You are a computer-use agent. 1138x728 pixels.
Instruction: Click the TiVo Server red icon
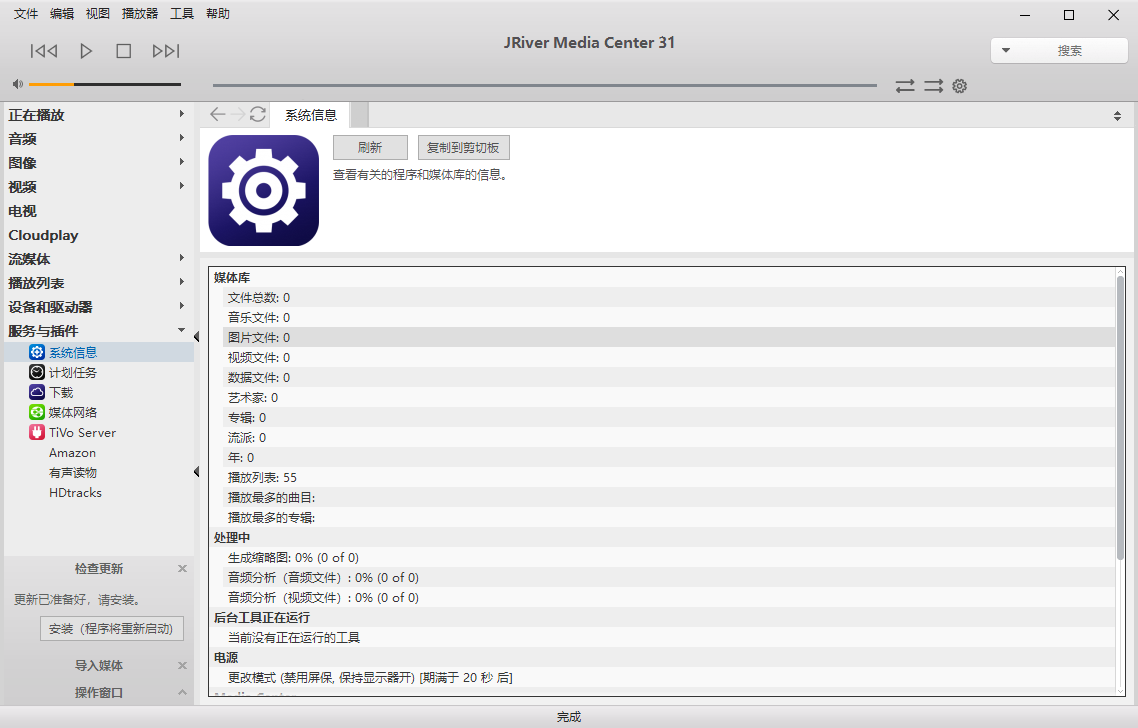point(37,433)
